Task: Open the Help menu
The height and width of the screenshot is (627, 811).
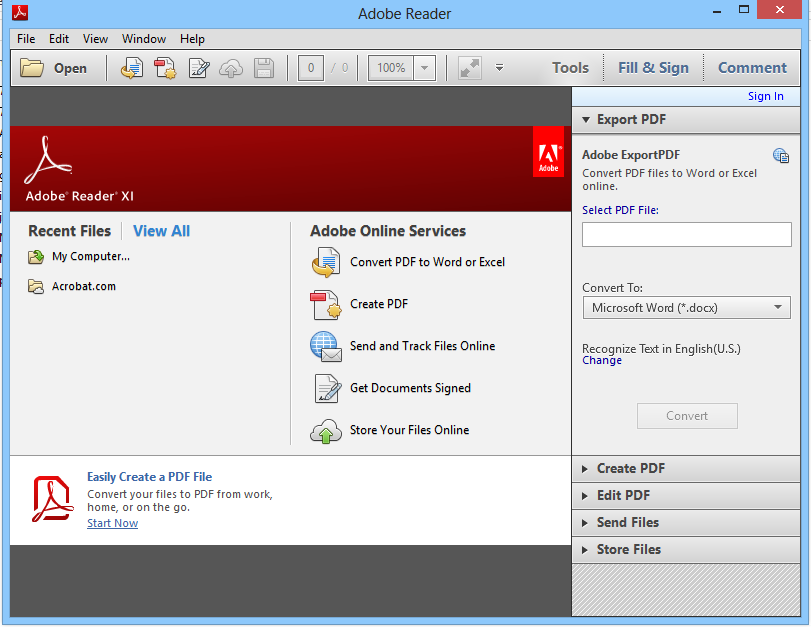Action: [x=192, y=39]
